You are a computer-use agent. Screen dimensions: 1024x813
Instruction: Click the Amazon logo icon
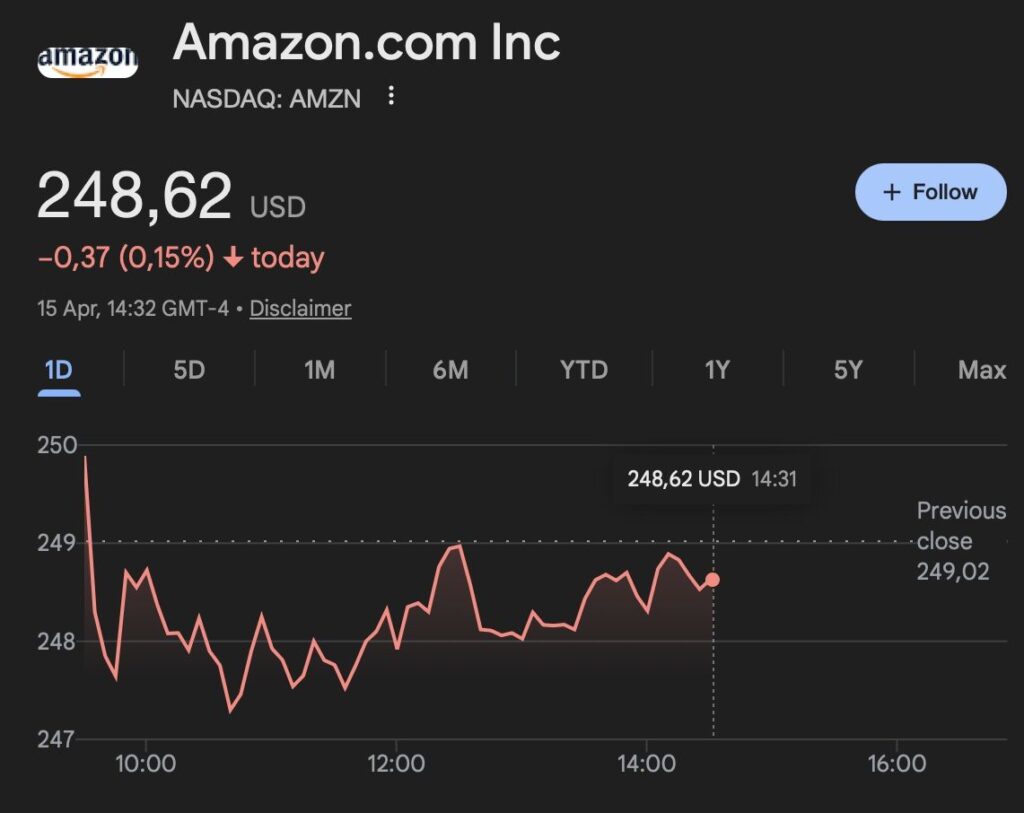pyautogui.click(x=87, y=61)
